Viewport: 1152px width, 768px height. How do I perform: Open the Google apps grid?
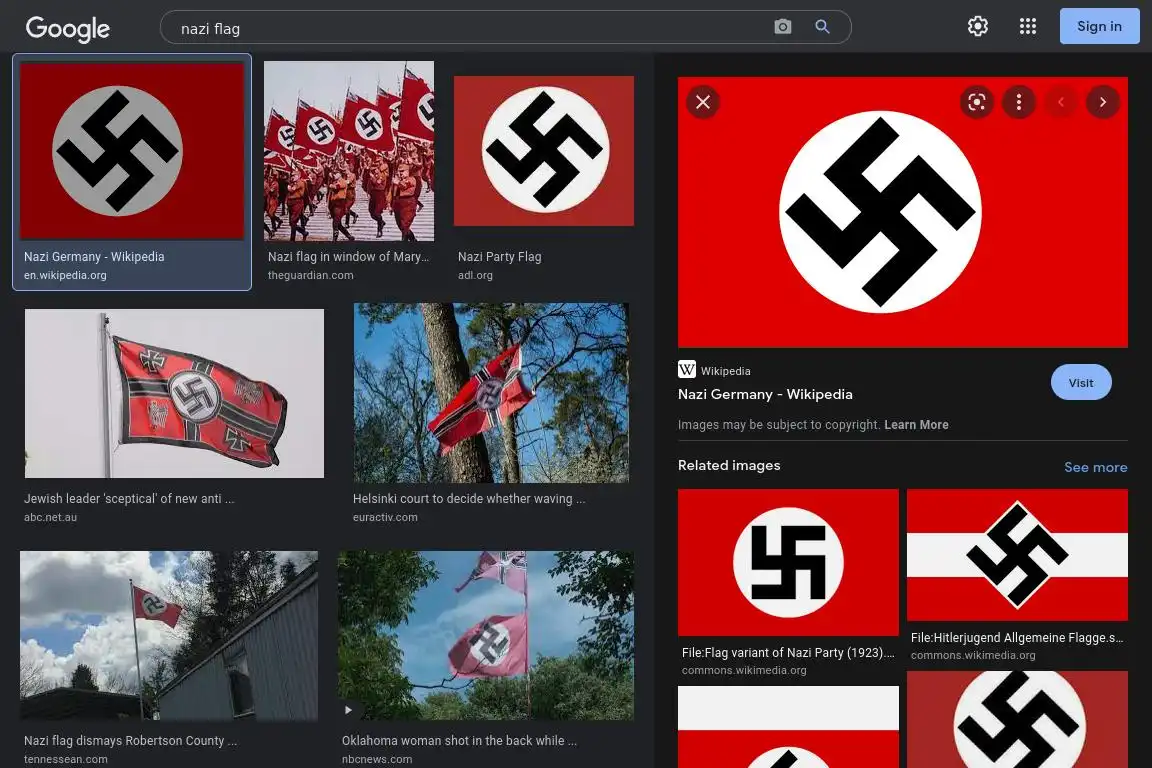point(1027,26)
